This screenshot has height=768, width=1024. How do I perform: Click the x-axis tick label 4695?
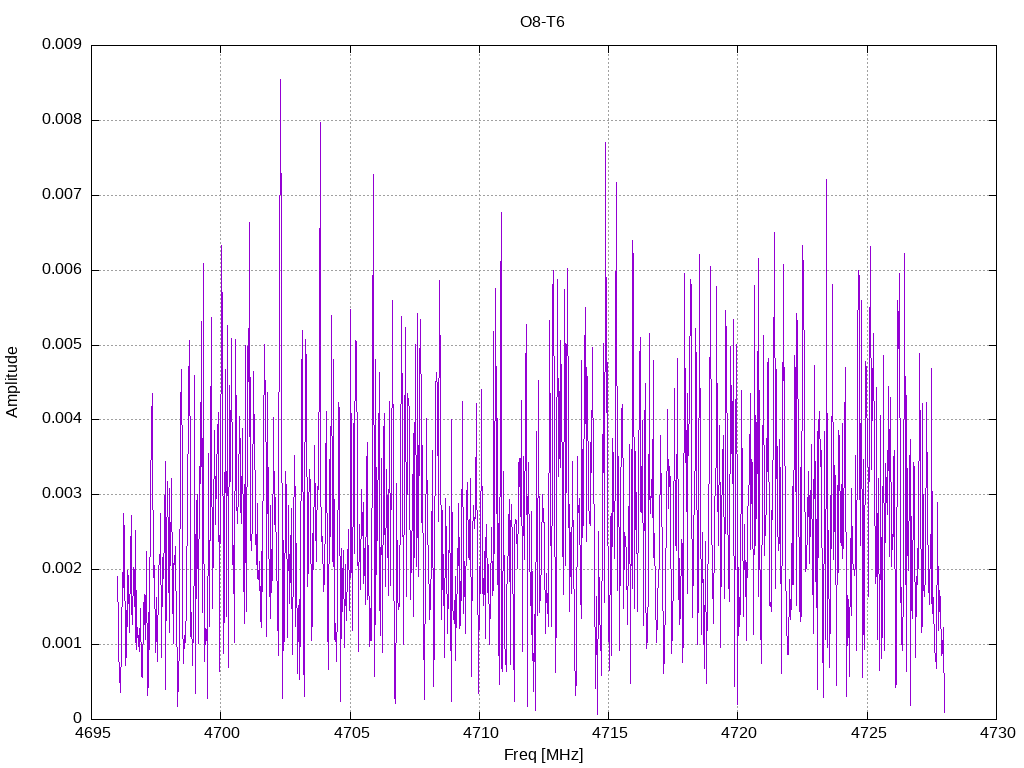point(92,733)
